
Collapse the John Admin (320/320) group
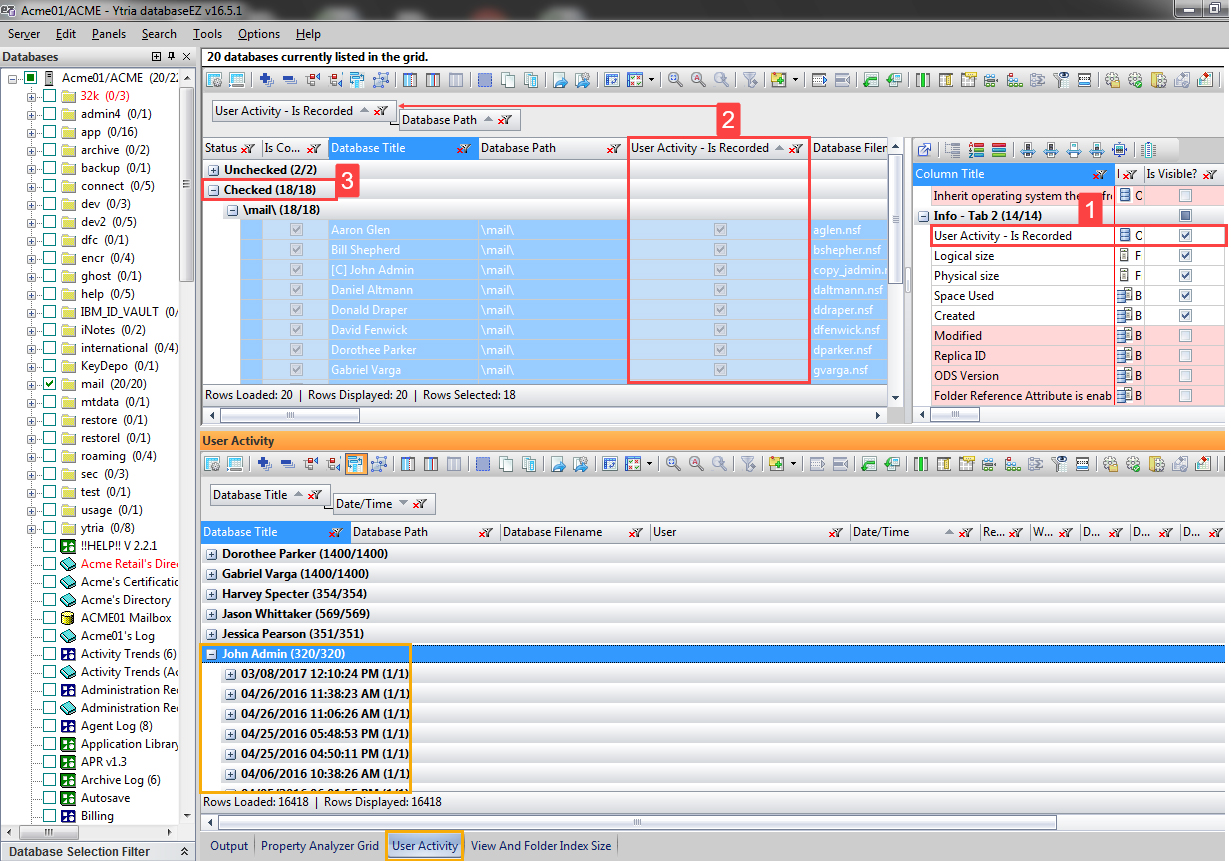pos(212,654)
